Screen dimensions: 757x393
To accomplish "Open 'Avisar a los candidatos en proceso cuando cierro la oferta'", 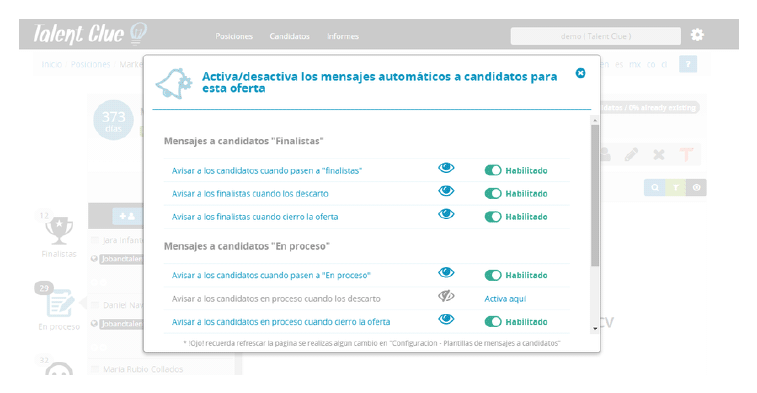I will click(281, 322).
